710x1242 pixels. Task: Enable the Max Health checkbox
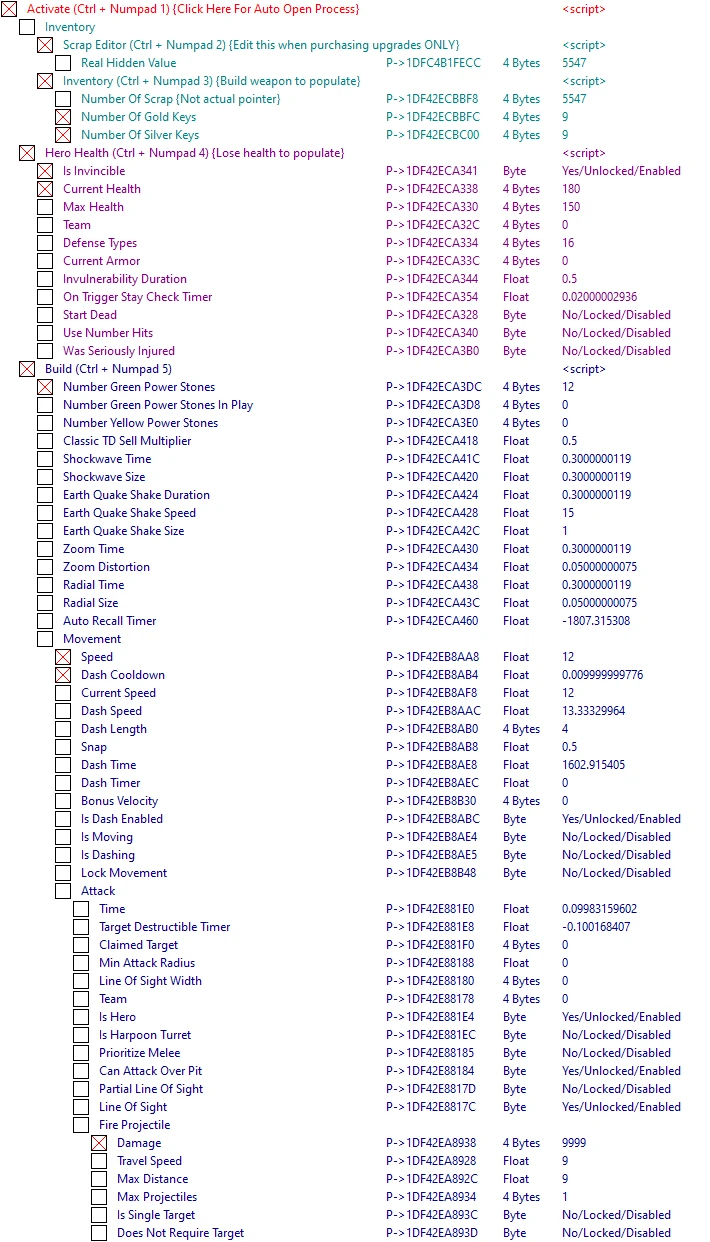[45, 207]
